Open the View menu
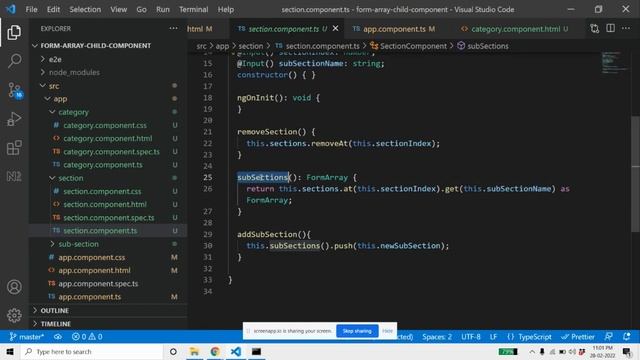This screenshot has height=360, width=640. point(118,9)
